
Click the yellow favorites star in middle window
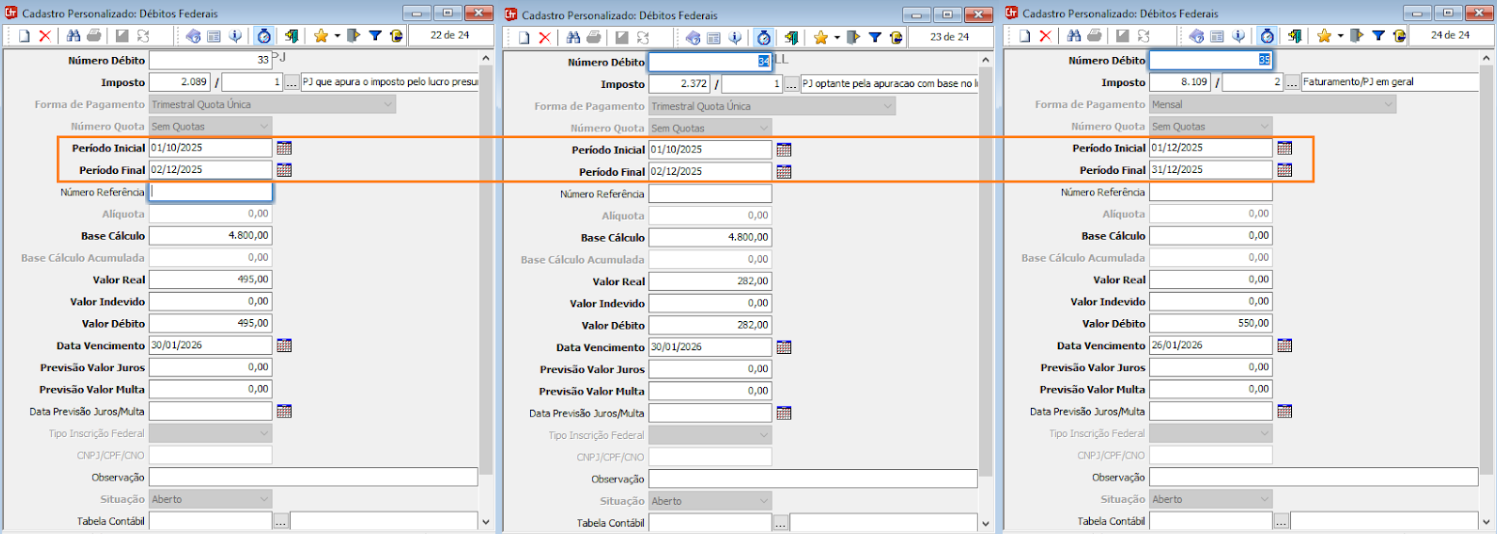pyautogui.click(x=820, y=36)
